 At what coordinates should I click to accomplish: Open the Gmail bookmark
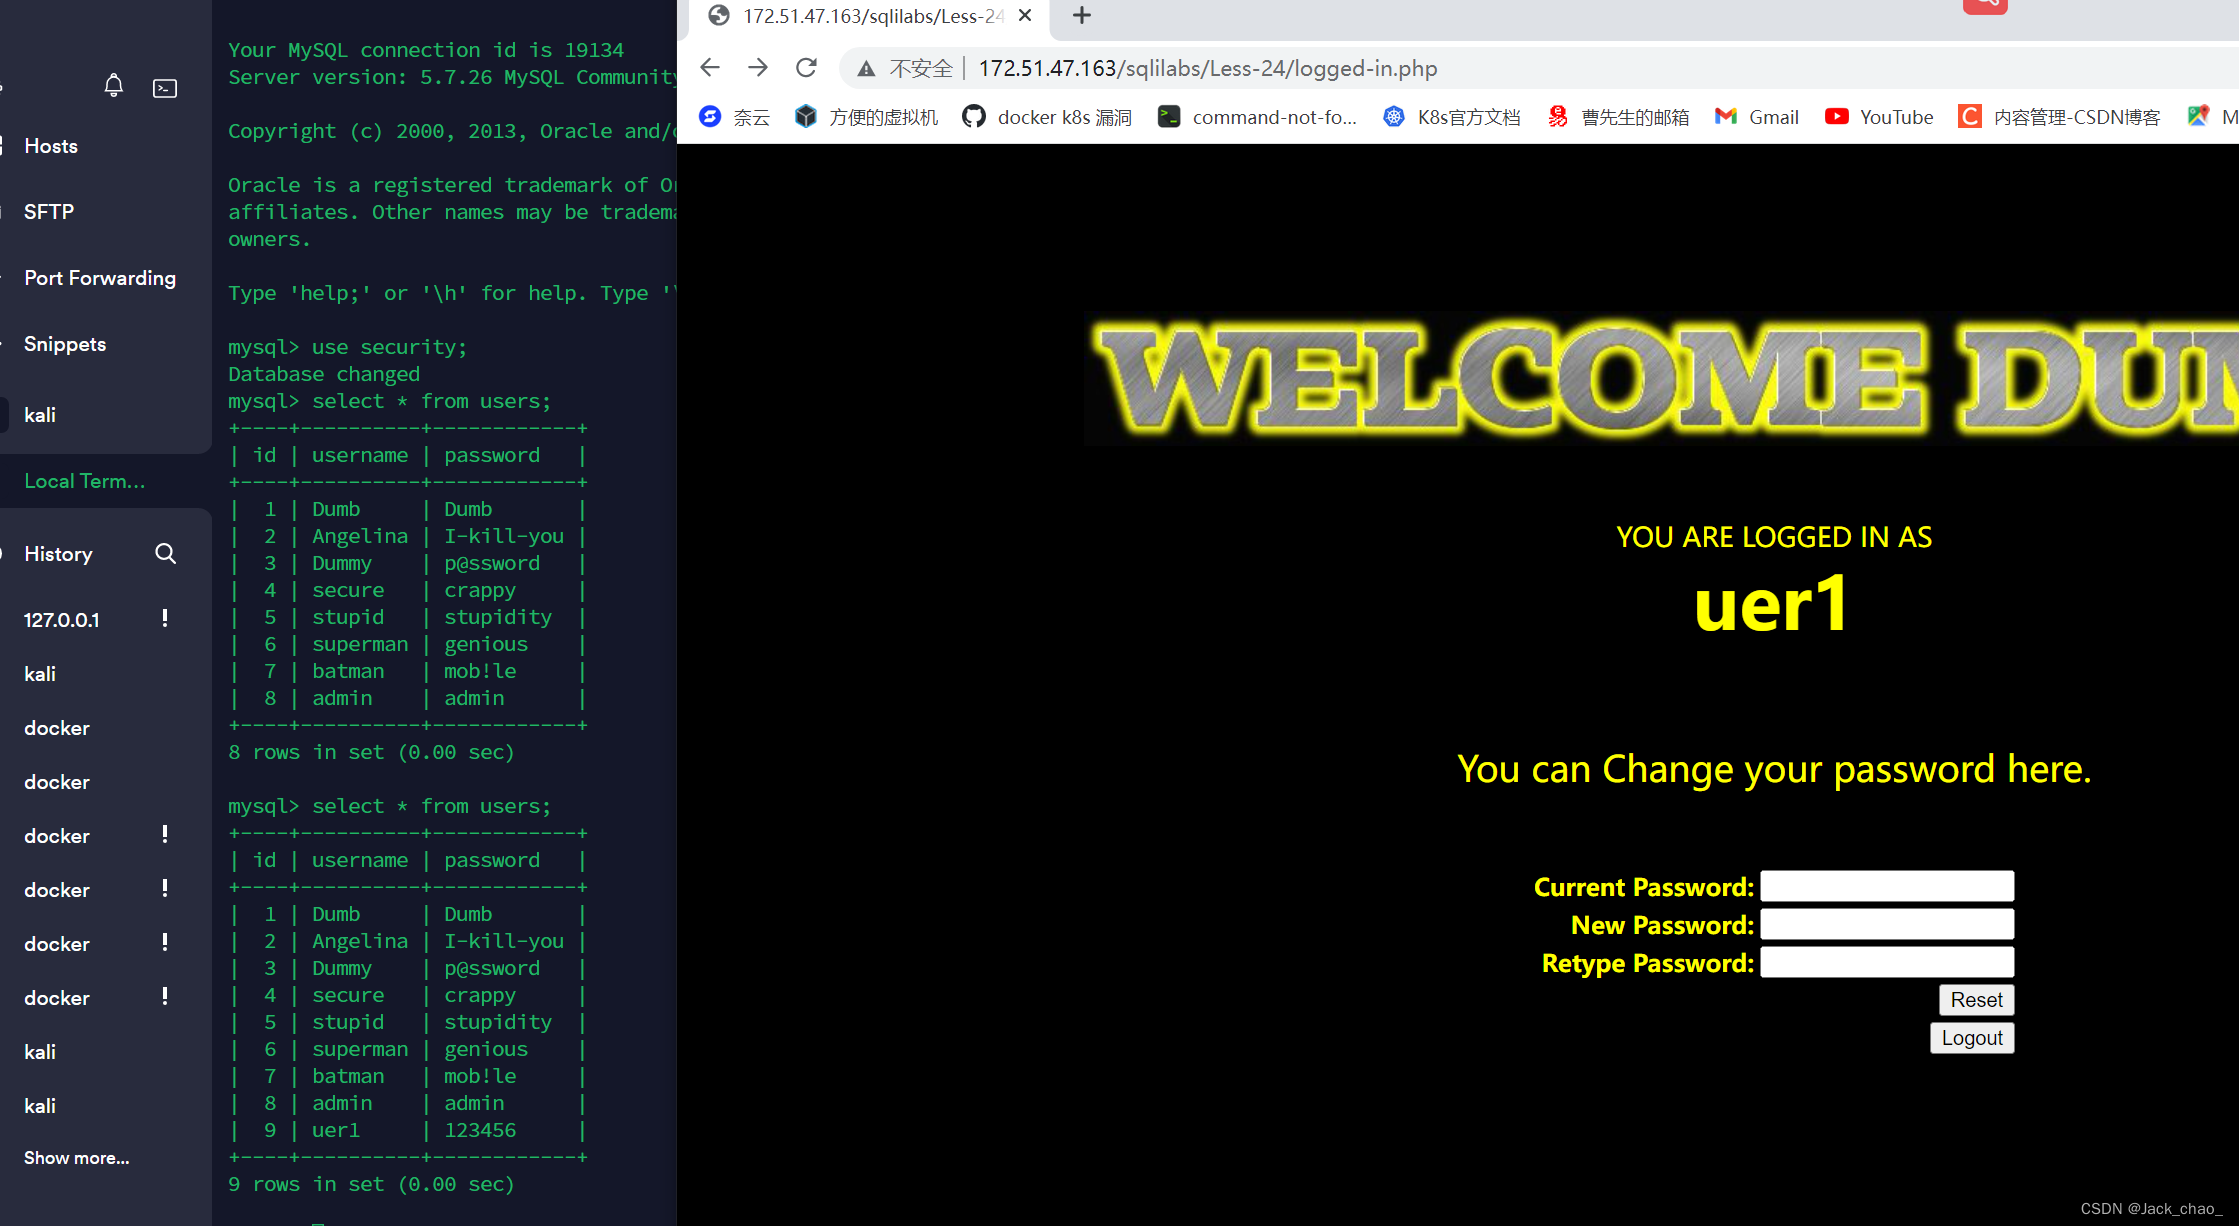[1757, 117]
